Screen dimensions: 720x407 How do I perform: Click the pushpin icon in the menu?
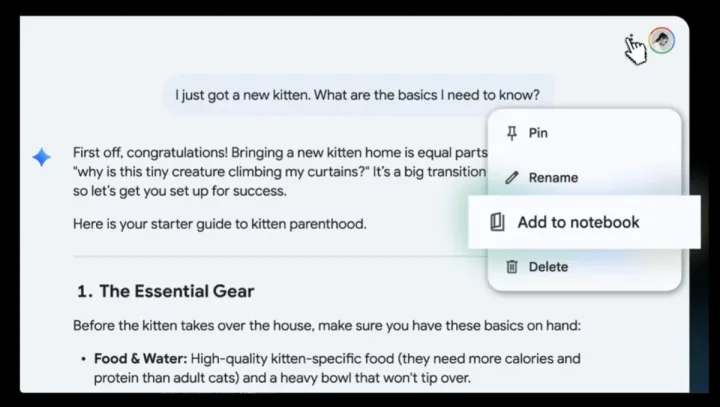(512, 133)
